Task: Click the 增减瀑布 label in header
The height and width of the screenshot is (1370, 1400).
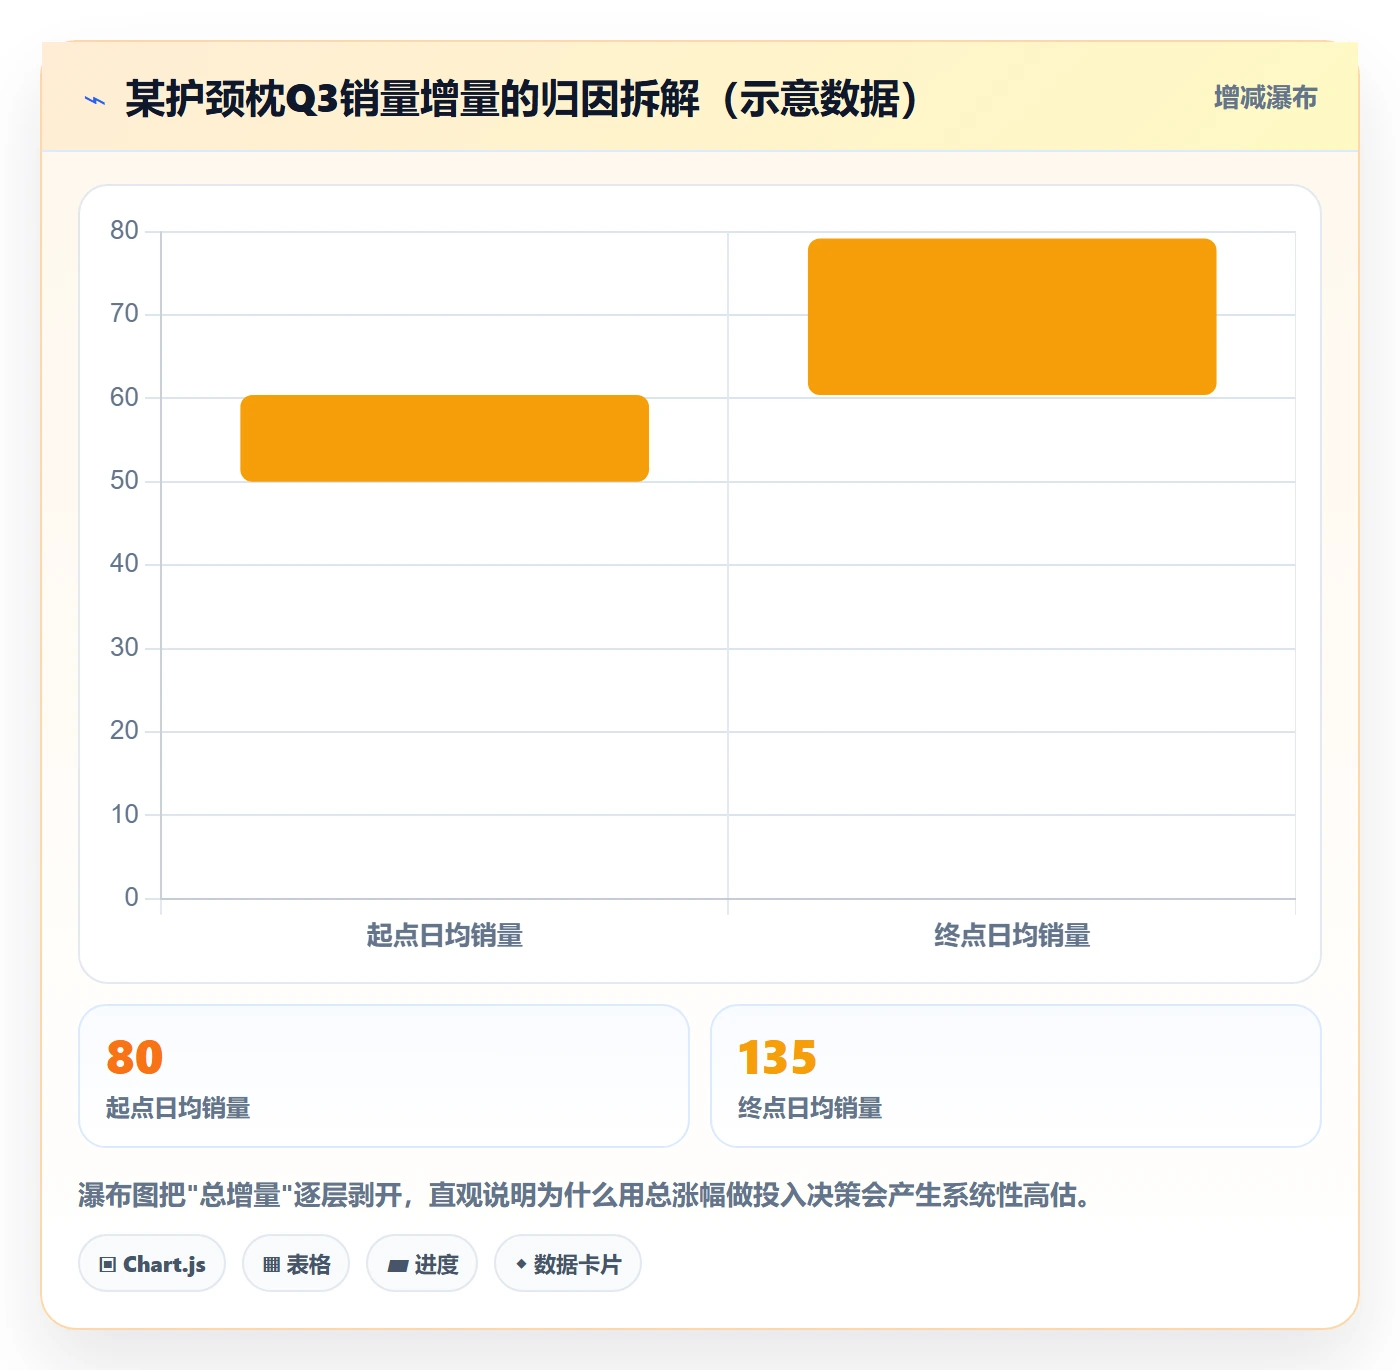Action: pos(1265,98)
